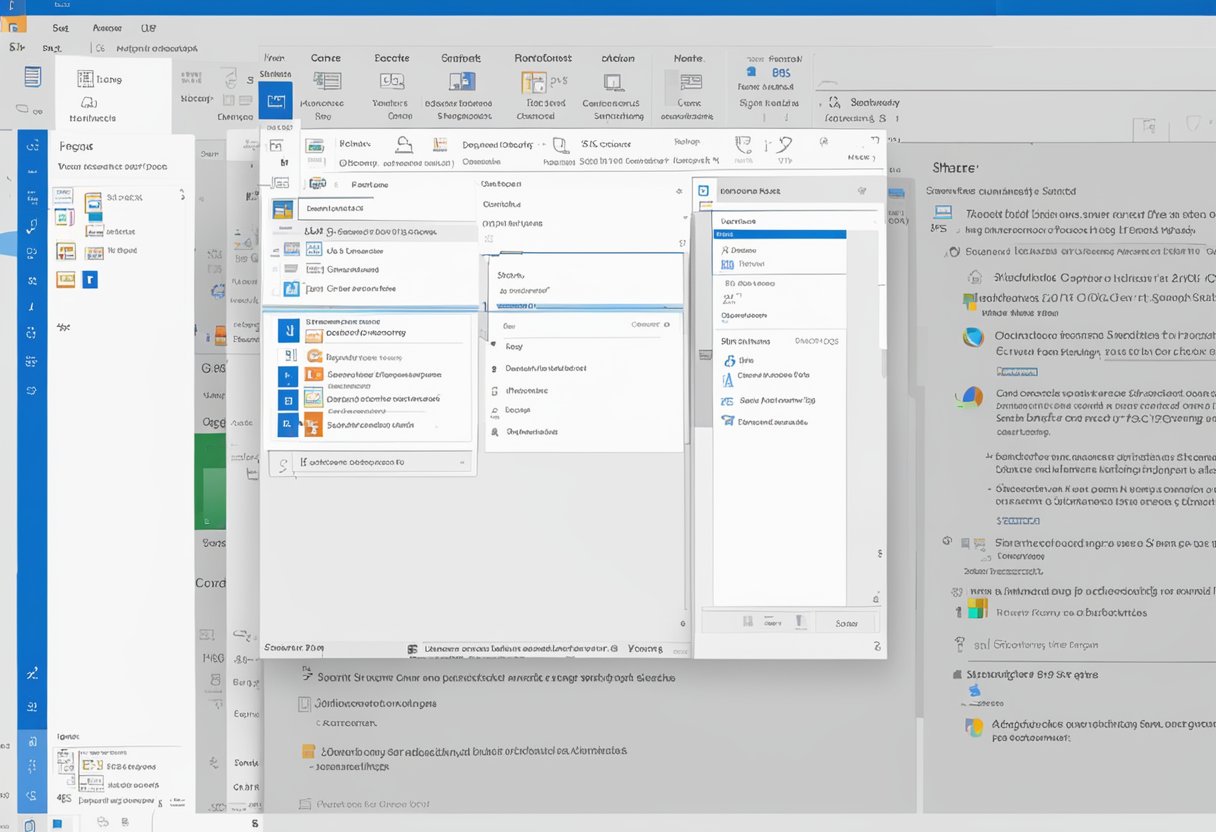Click the blue highlighted ribbon button below 'Stinkate'
This screenshot has height=832, width=1216.
tap(275, 101)
